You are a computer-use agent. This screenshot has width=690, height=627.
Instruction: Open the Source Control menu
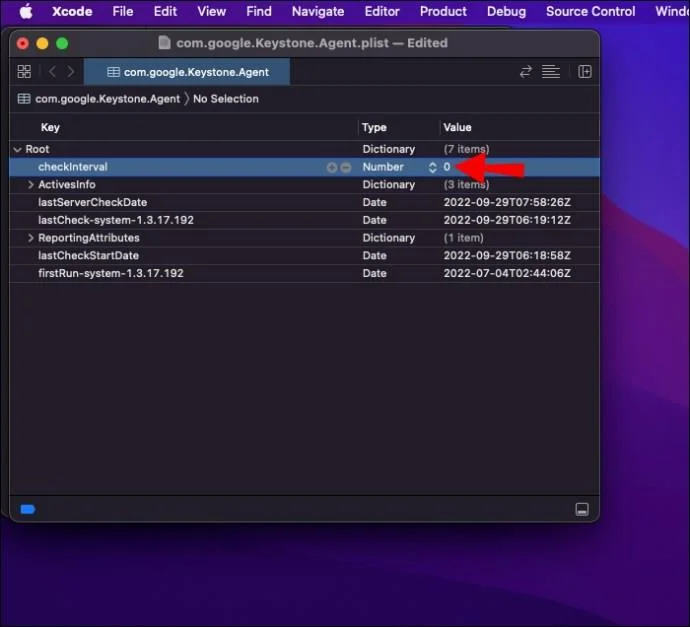[591, 11]
